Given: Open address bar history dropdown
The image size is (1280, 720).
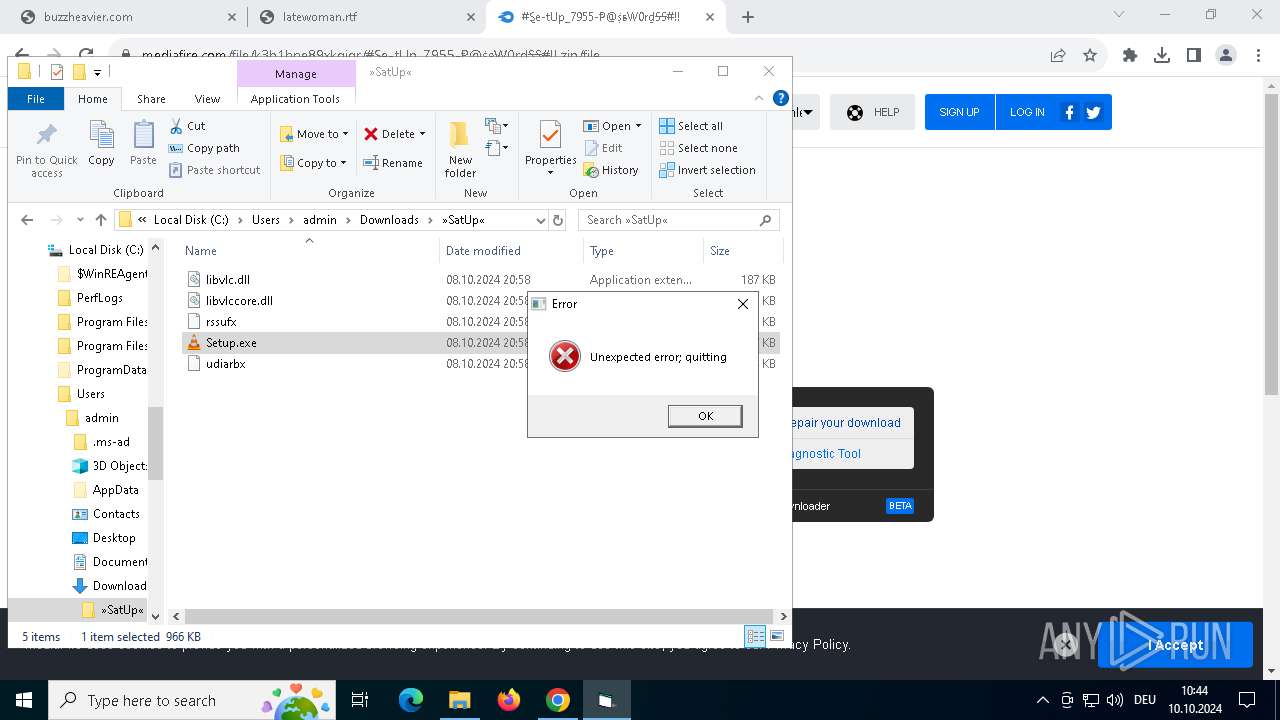Looking at the screenshot, I should [541, 220].
